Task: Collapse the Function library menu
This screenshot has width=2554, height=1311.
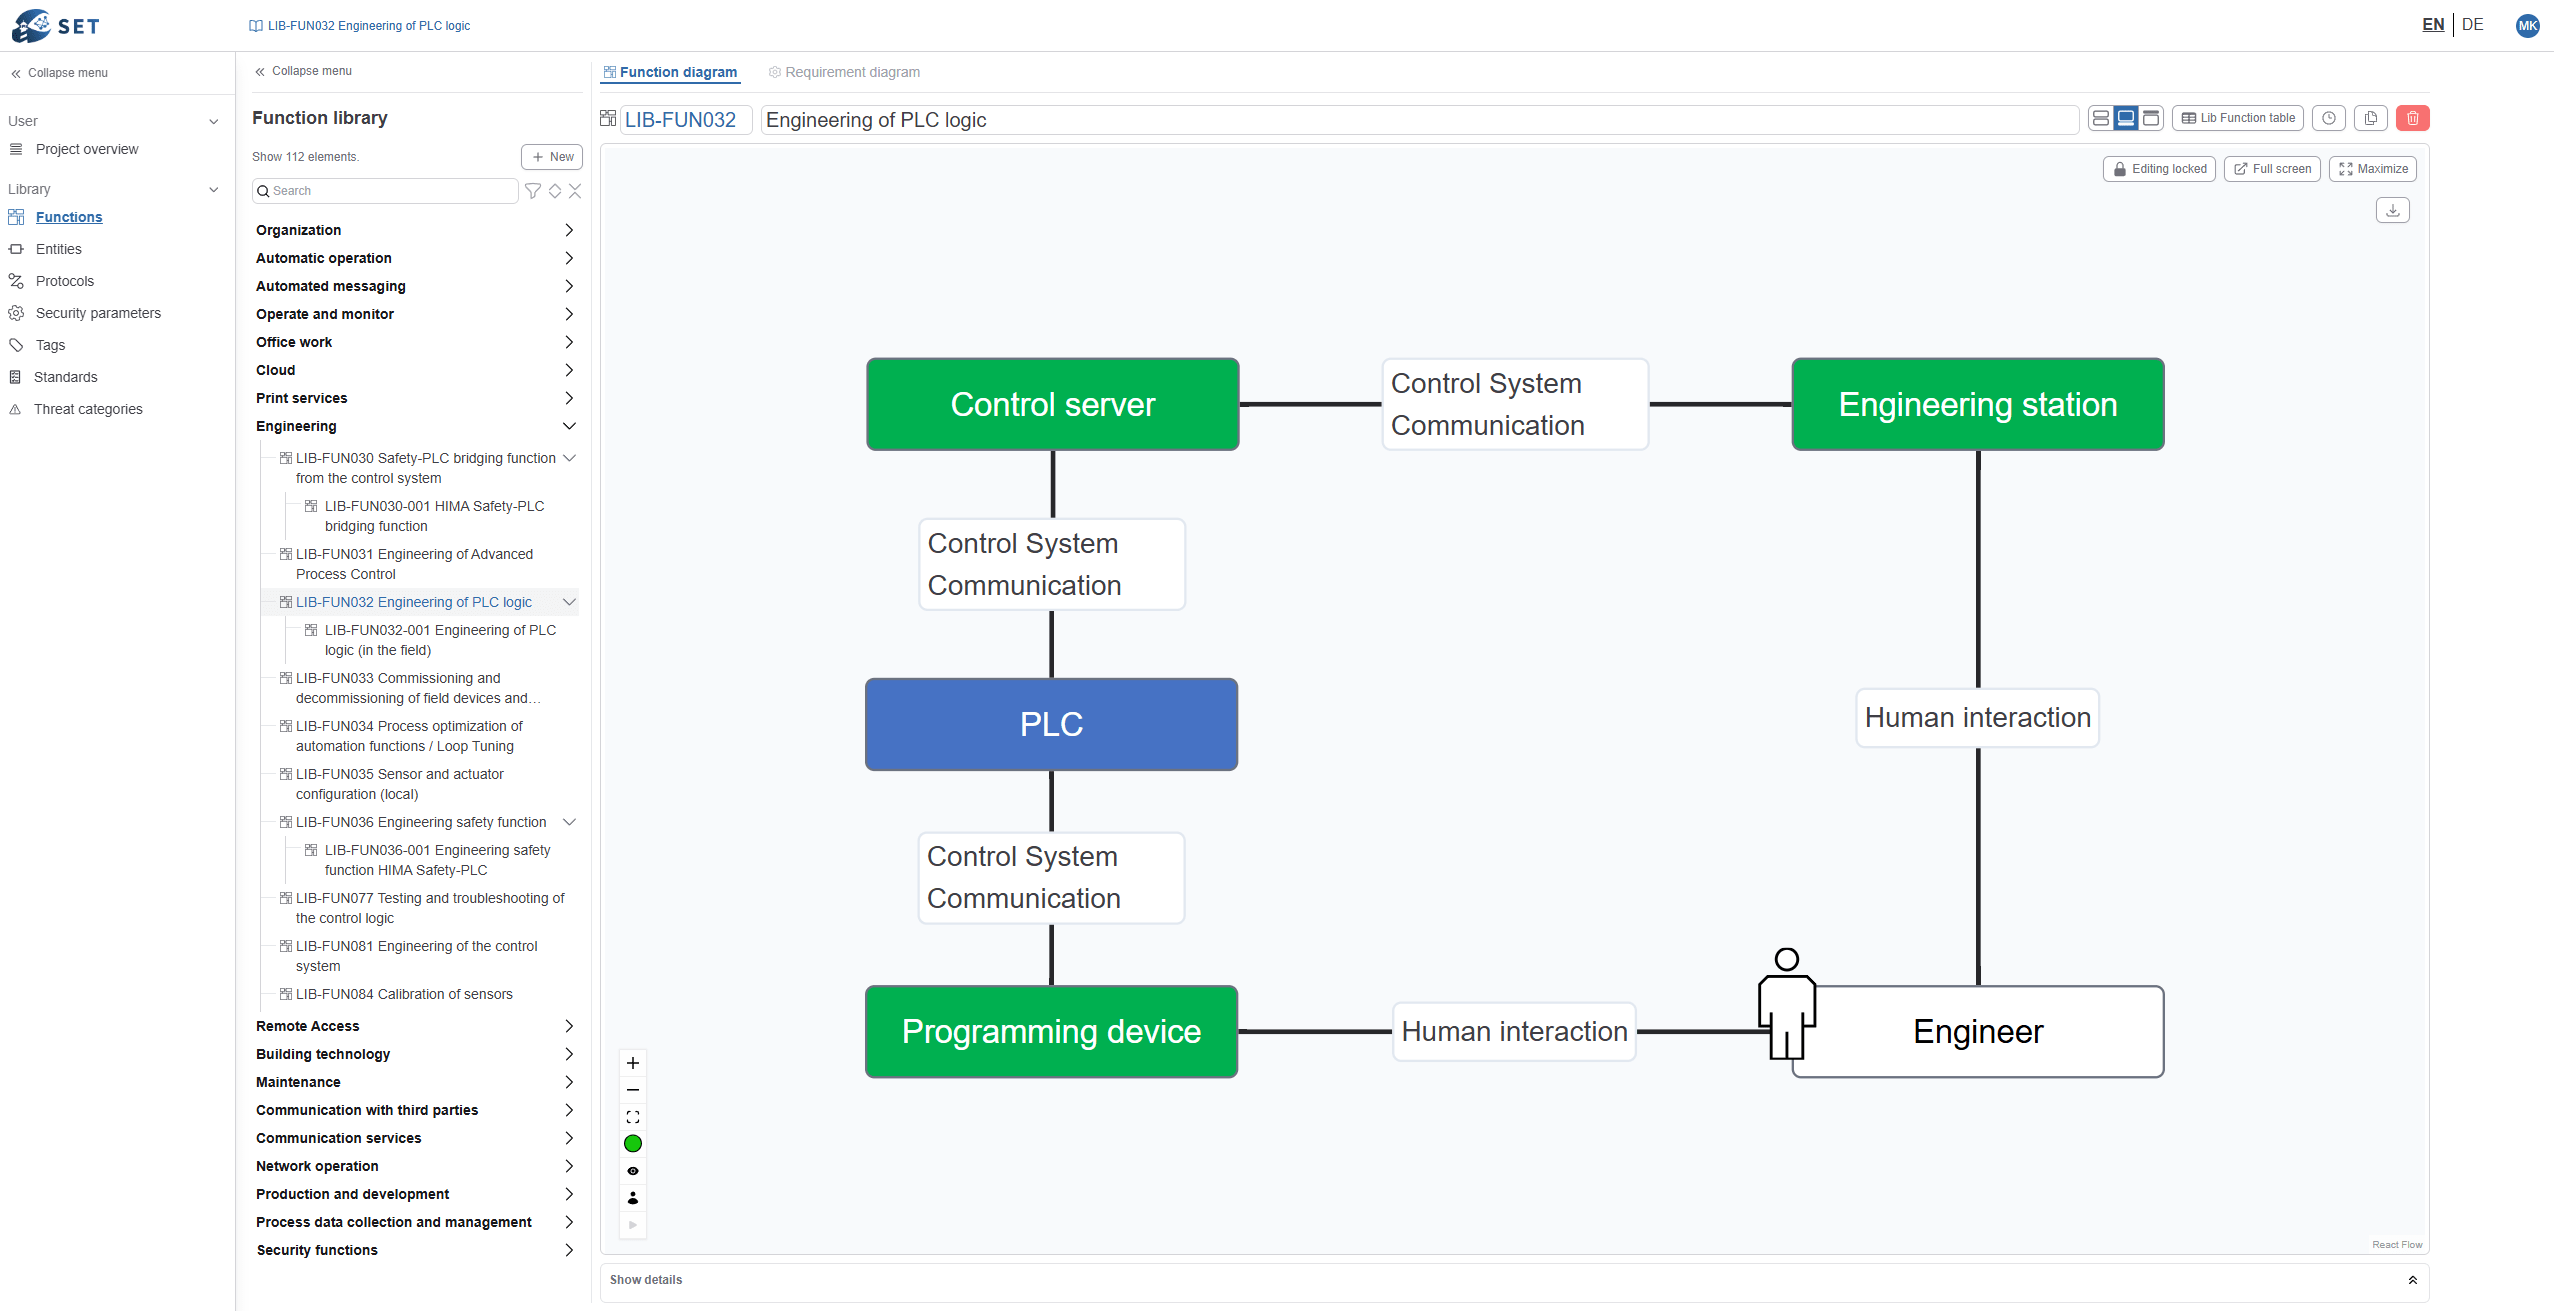Action: coord(303,71)
